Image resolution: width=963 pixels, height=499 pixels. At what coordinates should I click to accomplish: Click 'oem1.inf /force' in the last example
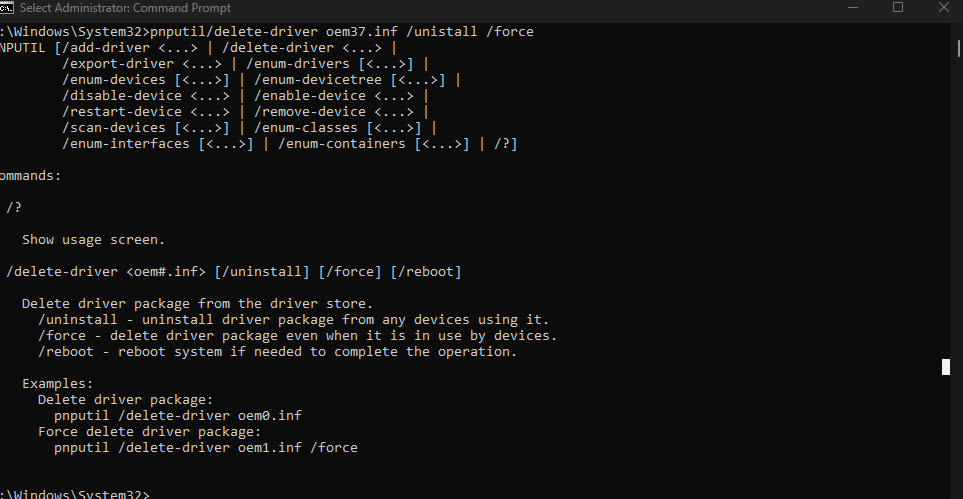298,447
